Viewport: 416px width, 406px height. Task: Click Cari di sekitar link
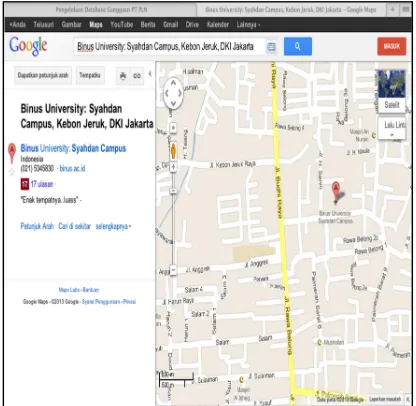point(75,226)
